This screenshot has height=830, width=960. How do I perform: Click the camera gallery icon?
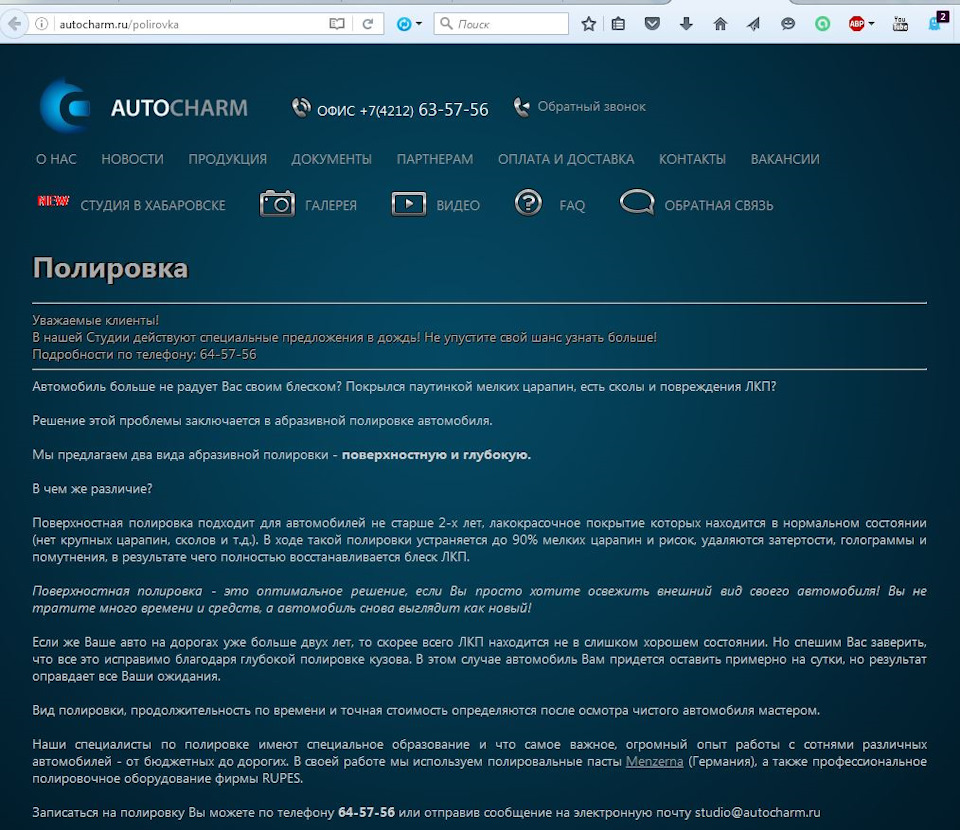point(277,203)
